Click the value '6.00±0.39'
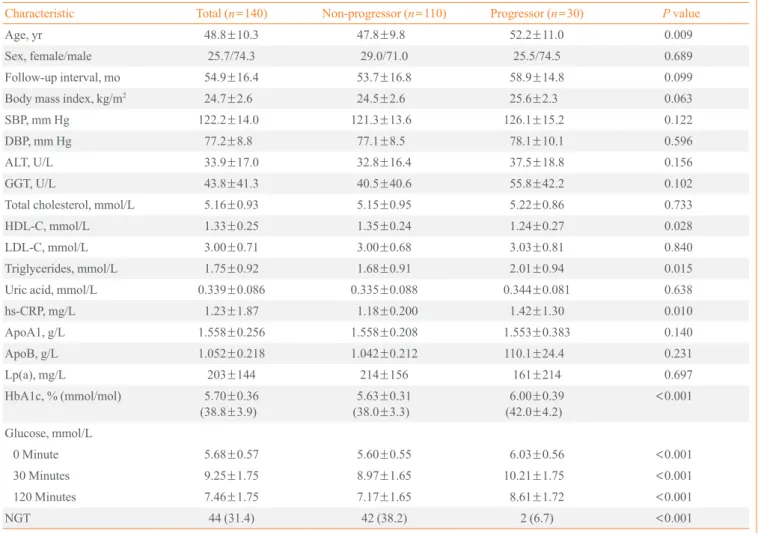This screenshot has height=533, width=761. click(537, 396)
